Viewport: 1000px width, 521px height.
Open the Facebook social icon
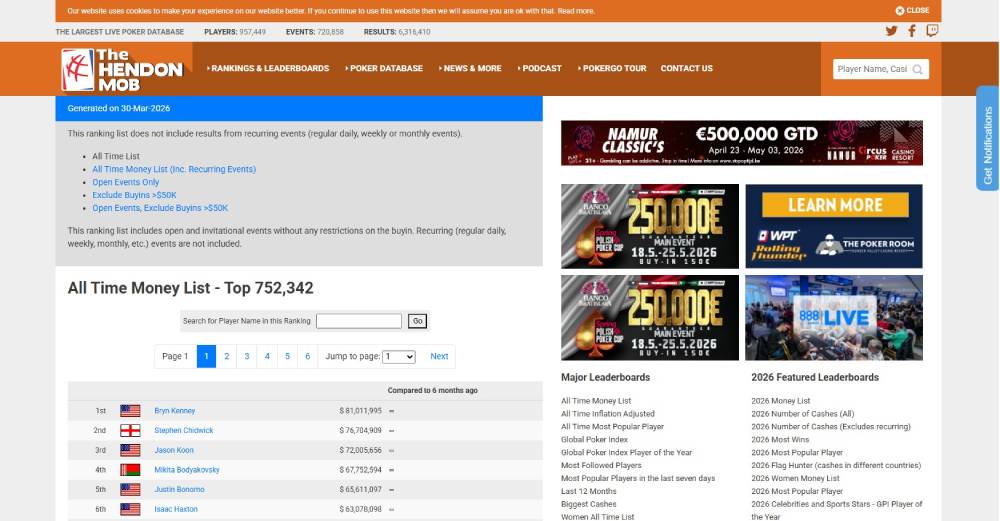[x=912, y=31]
